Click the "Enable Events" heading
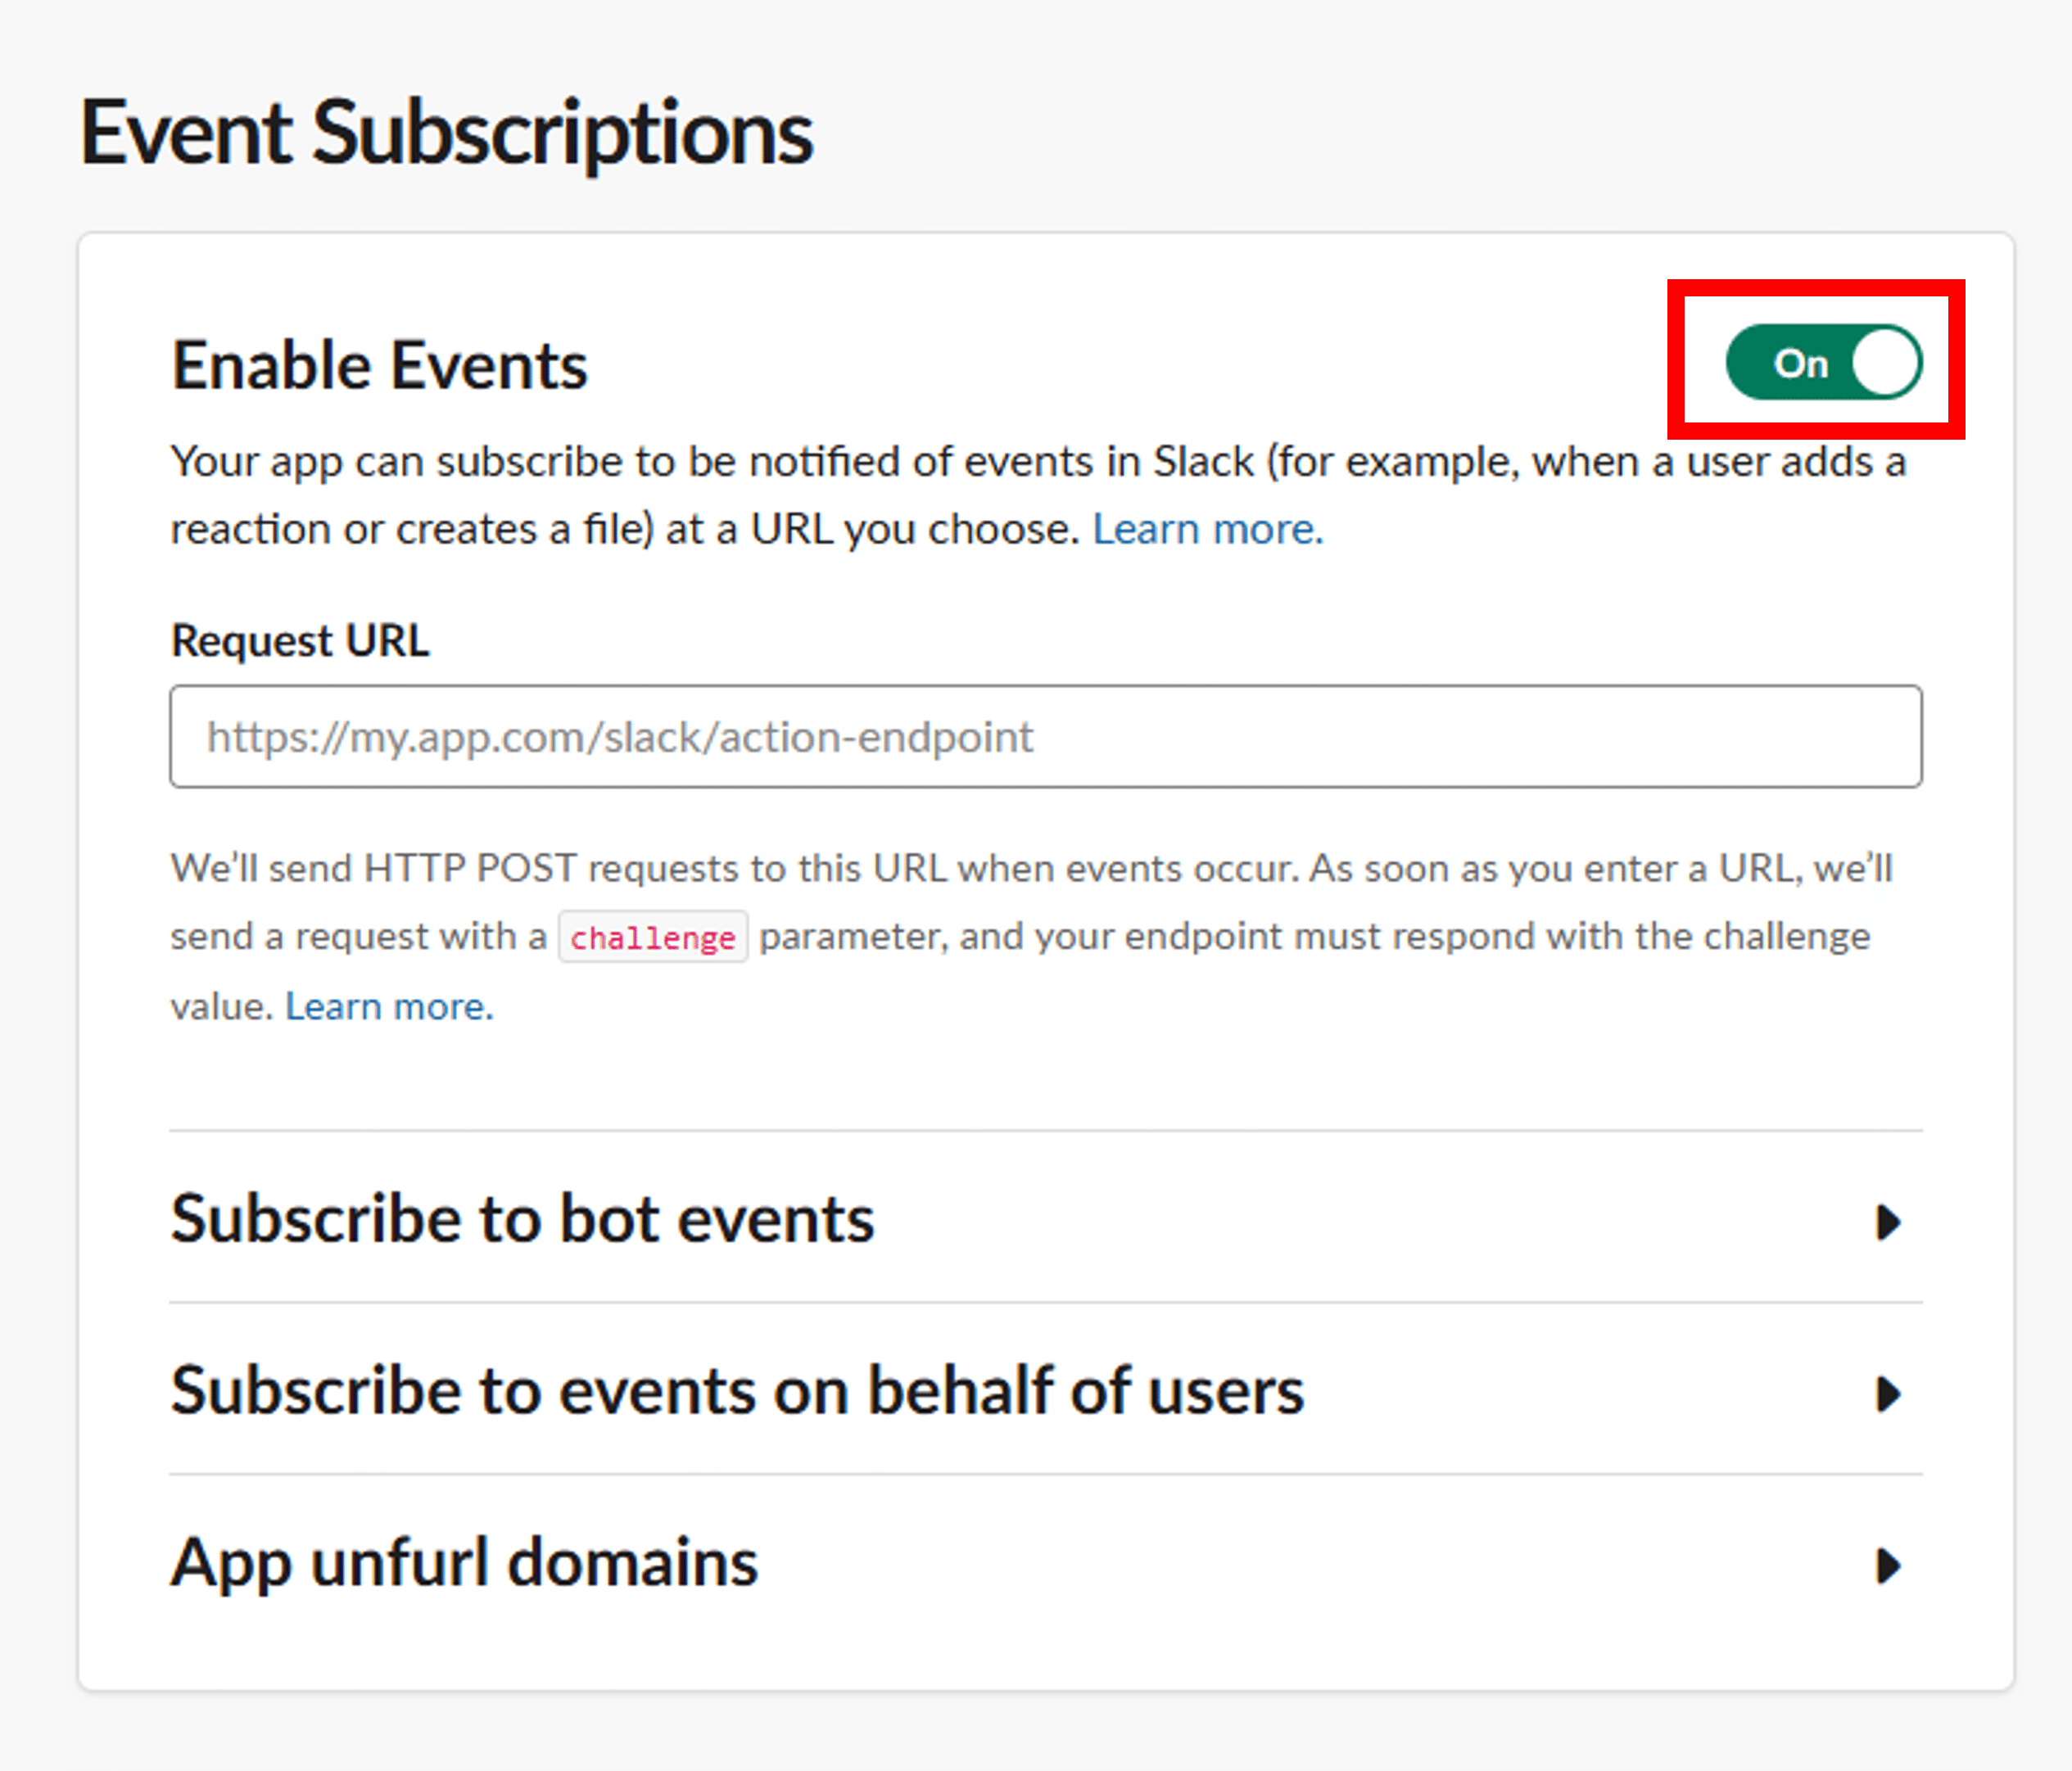Image resolution: width=2072 pixels, height=1771 pixels. coord(379,366)
